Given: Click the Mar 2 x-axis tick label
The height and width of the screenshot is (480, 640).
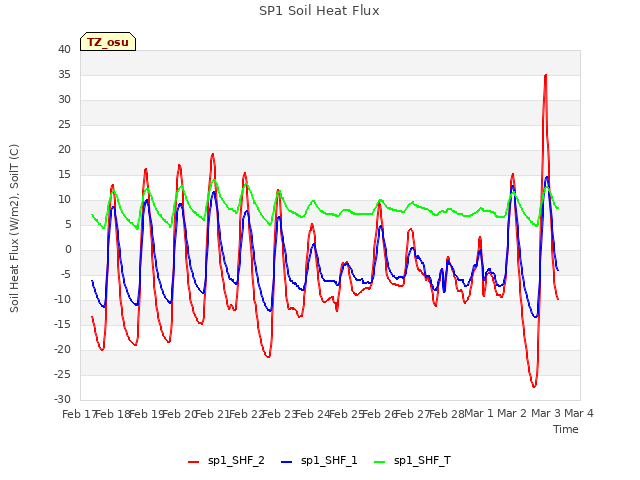Looking at the screenshot, I should point(512,413).
